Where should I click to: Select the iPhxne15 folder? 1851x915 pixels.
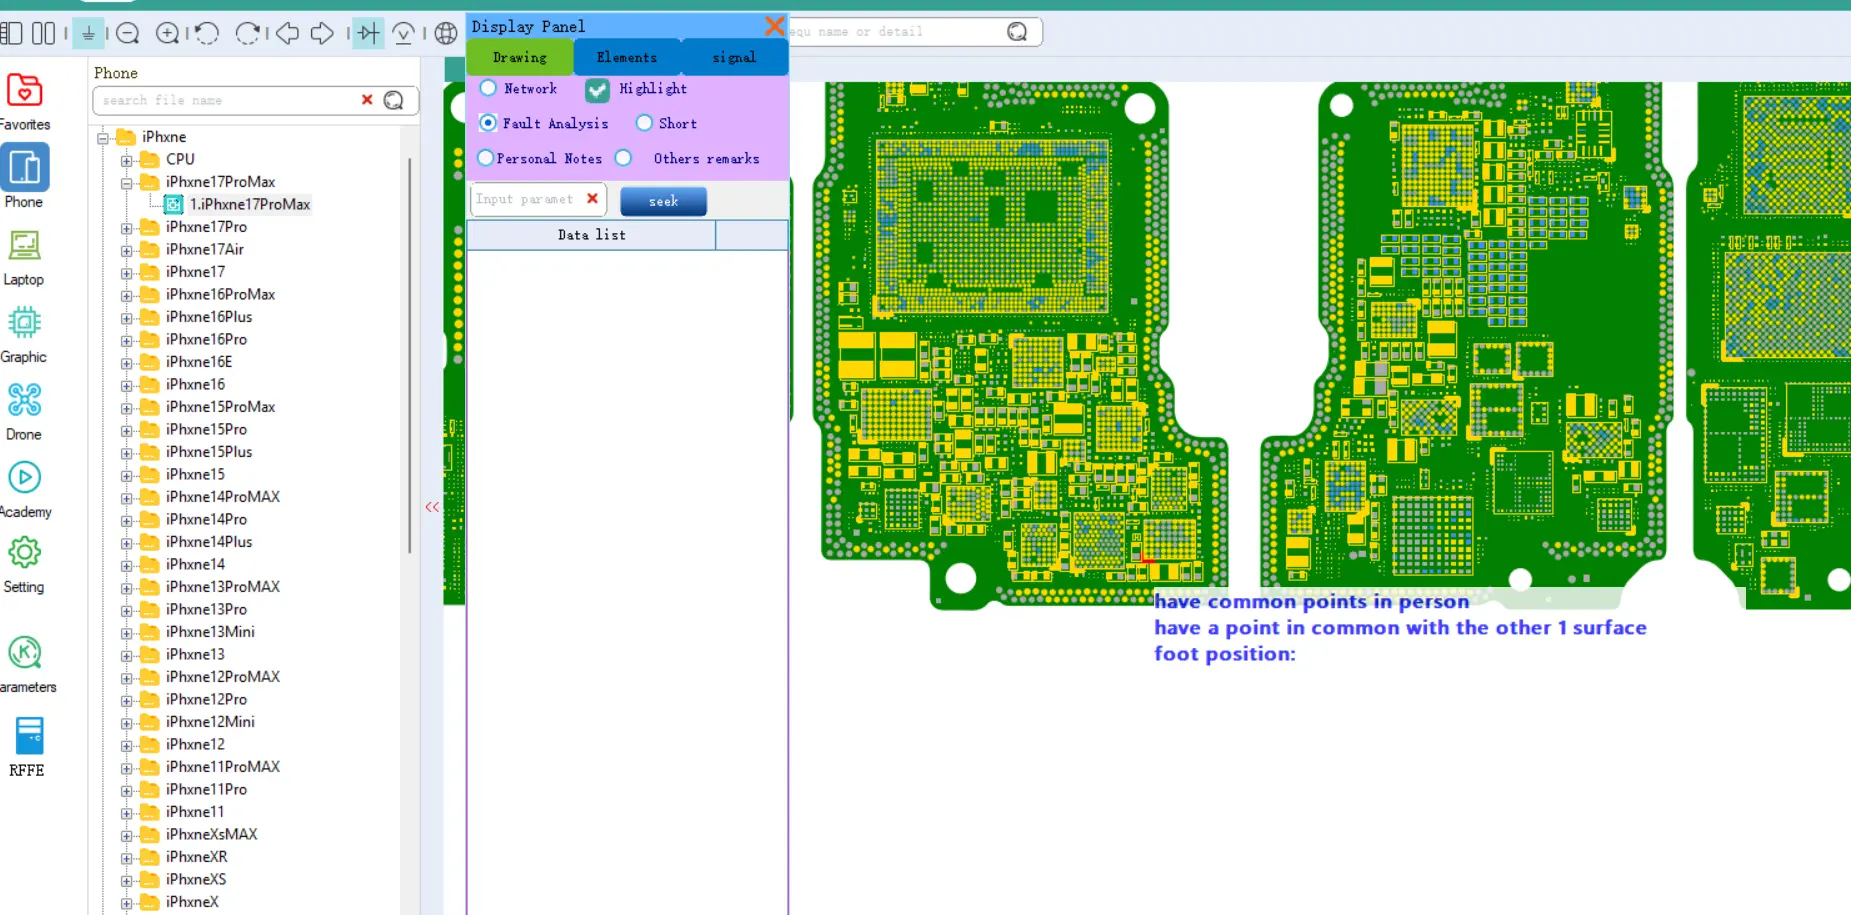click(195, 474)
